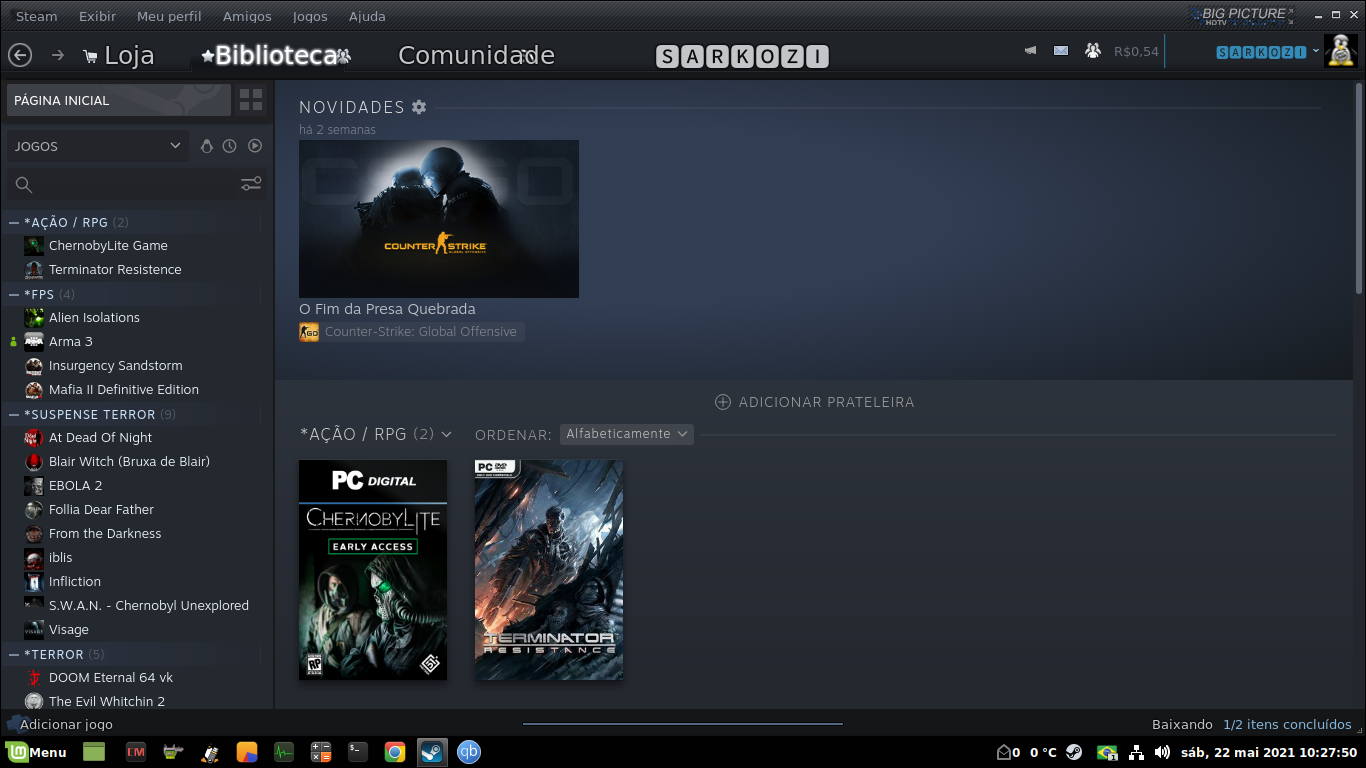Image resolution: width=1366 pixels, height=768 pixels.
Task: Open the Steam menu
Action: [36, 16]
